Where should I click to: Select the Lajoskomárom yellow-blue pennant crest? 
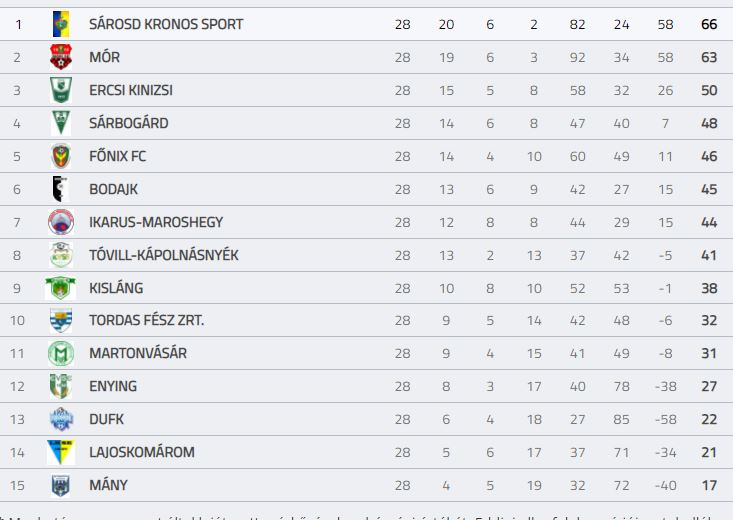(61, 452)
